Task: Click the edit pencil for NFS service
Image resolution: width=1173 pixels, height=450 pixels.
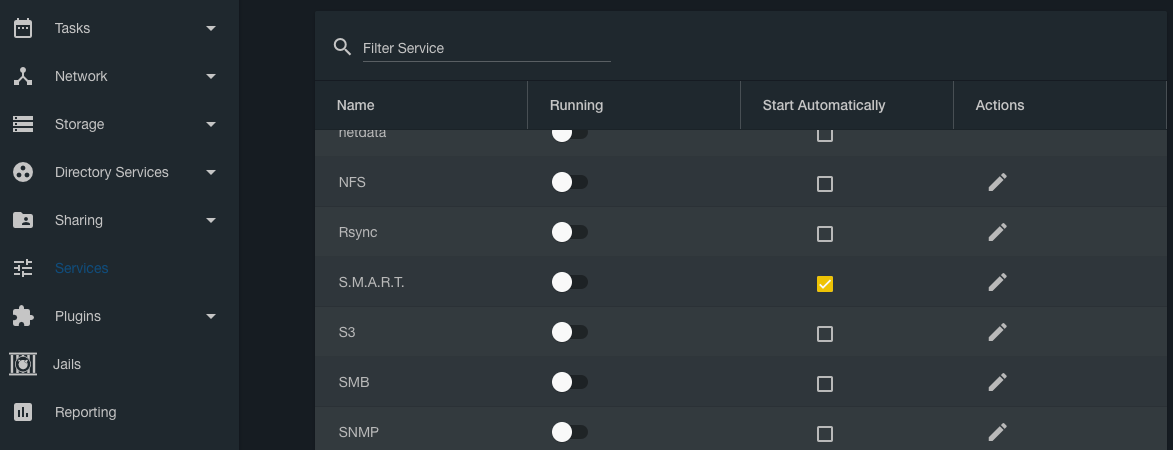Action: click(997, 182)
